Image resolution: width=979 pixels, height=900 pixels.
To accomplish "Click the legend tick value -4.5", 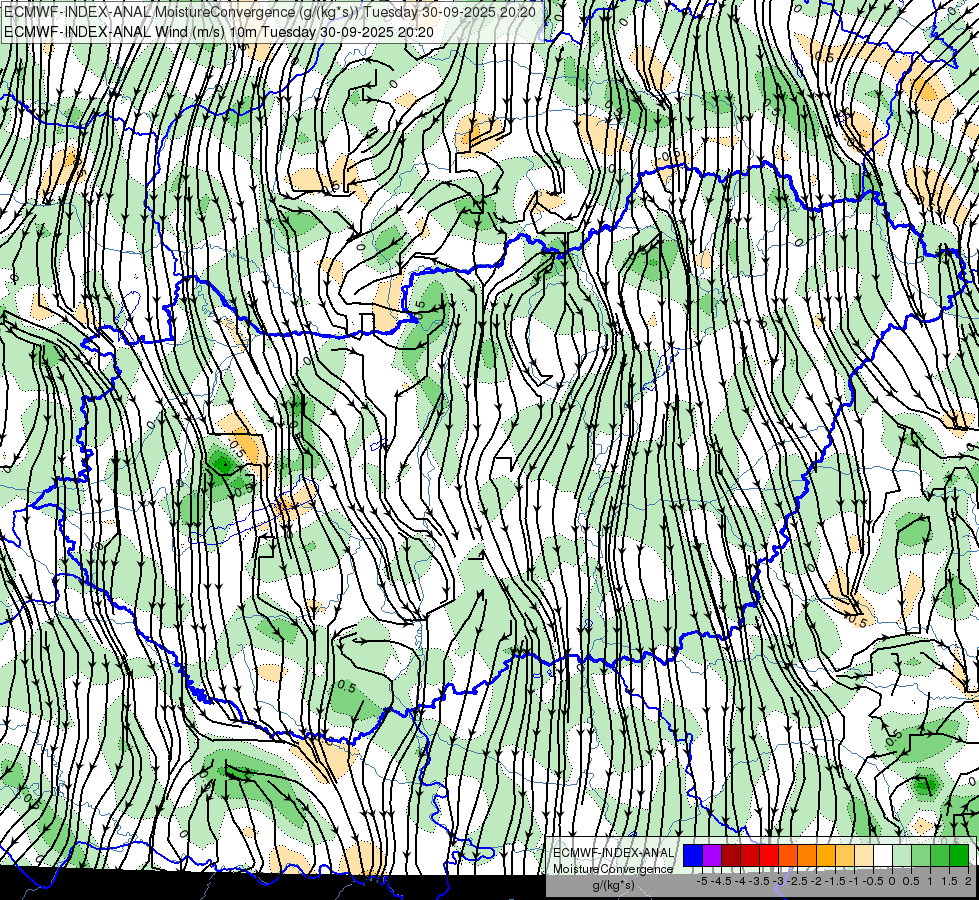I will pyautogui.click(x=721, y=881).
